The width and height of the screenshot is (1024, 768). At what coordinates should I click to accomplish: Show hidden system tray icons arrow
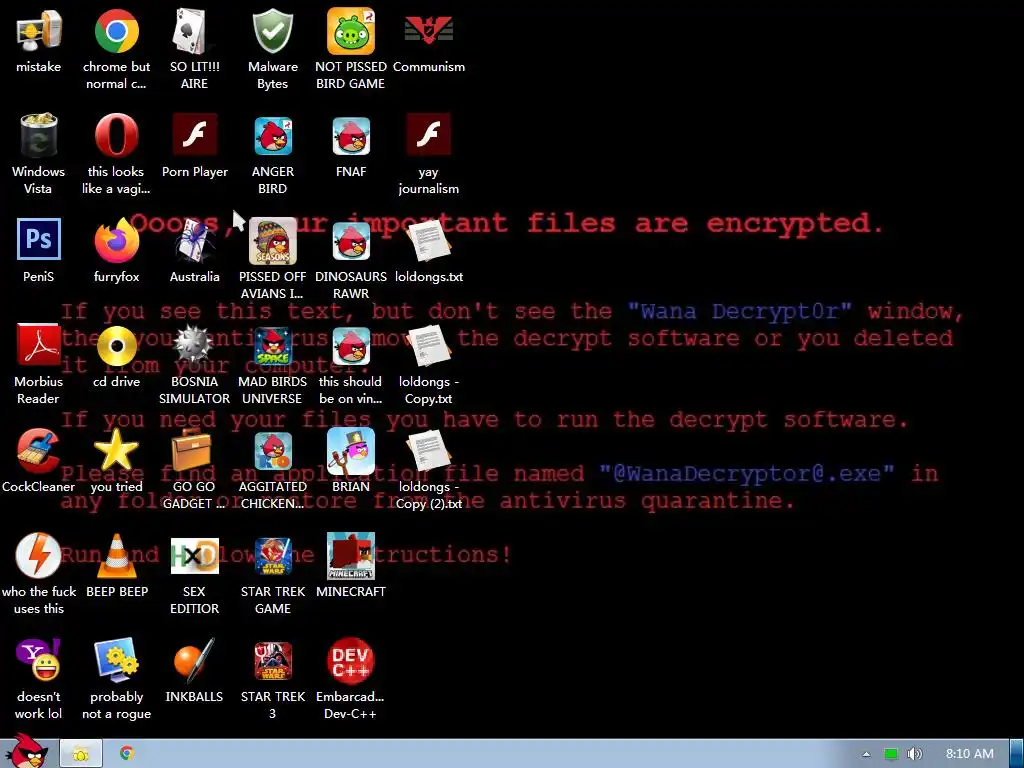[866, 754]
